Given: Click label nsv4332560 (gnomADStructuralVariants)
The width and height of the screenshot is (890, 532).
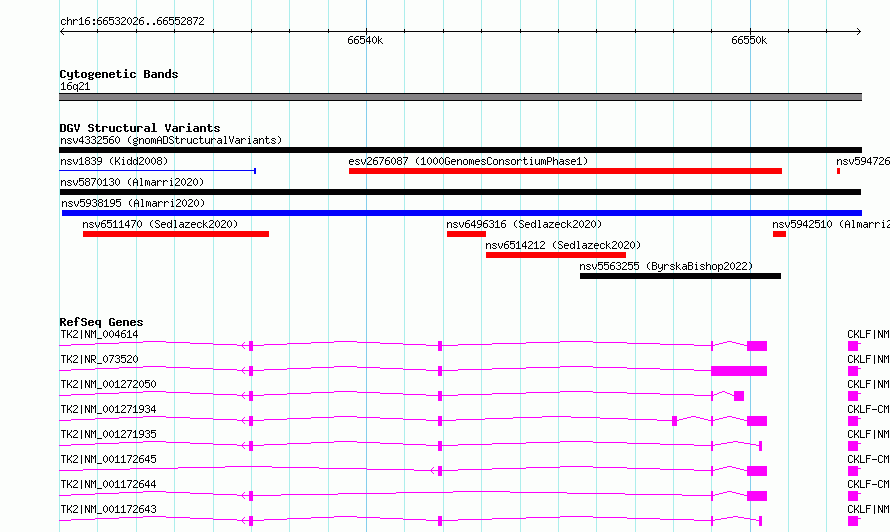Looking at the screenshot, I should (x=171, y=140).
